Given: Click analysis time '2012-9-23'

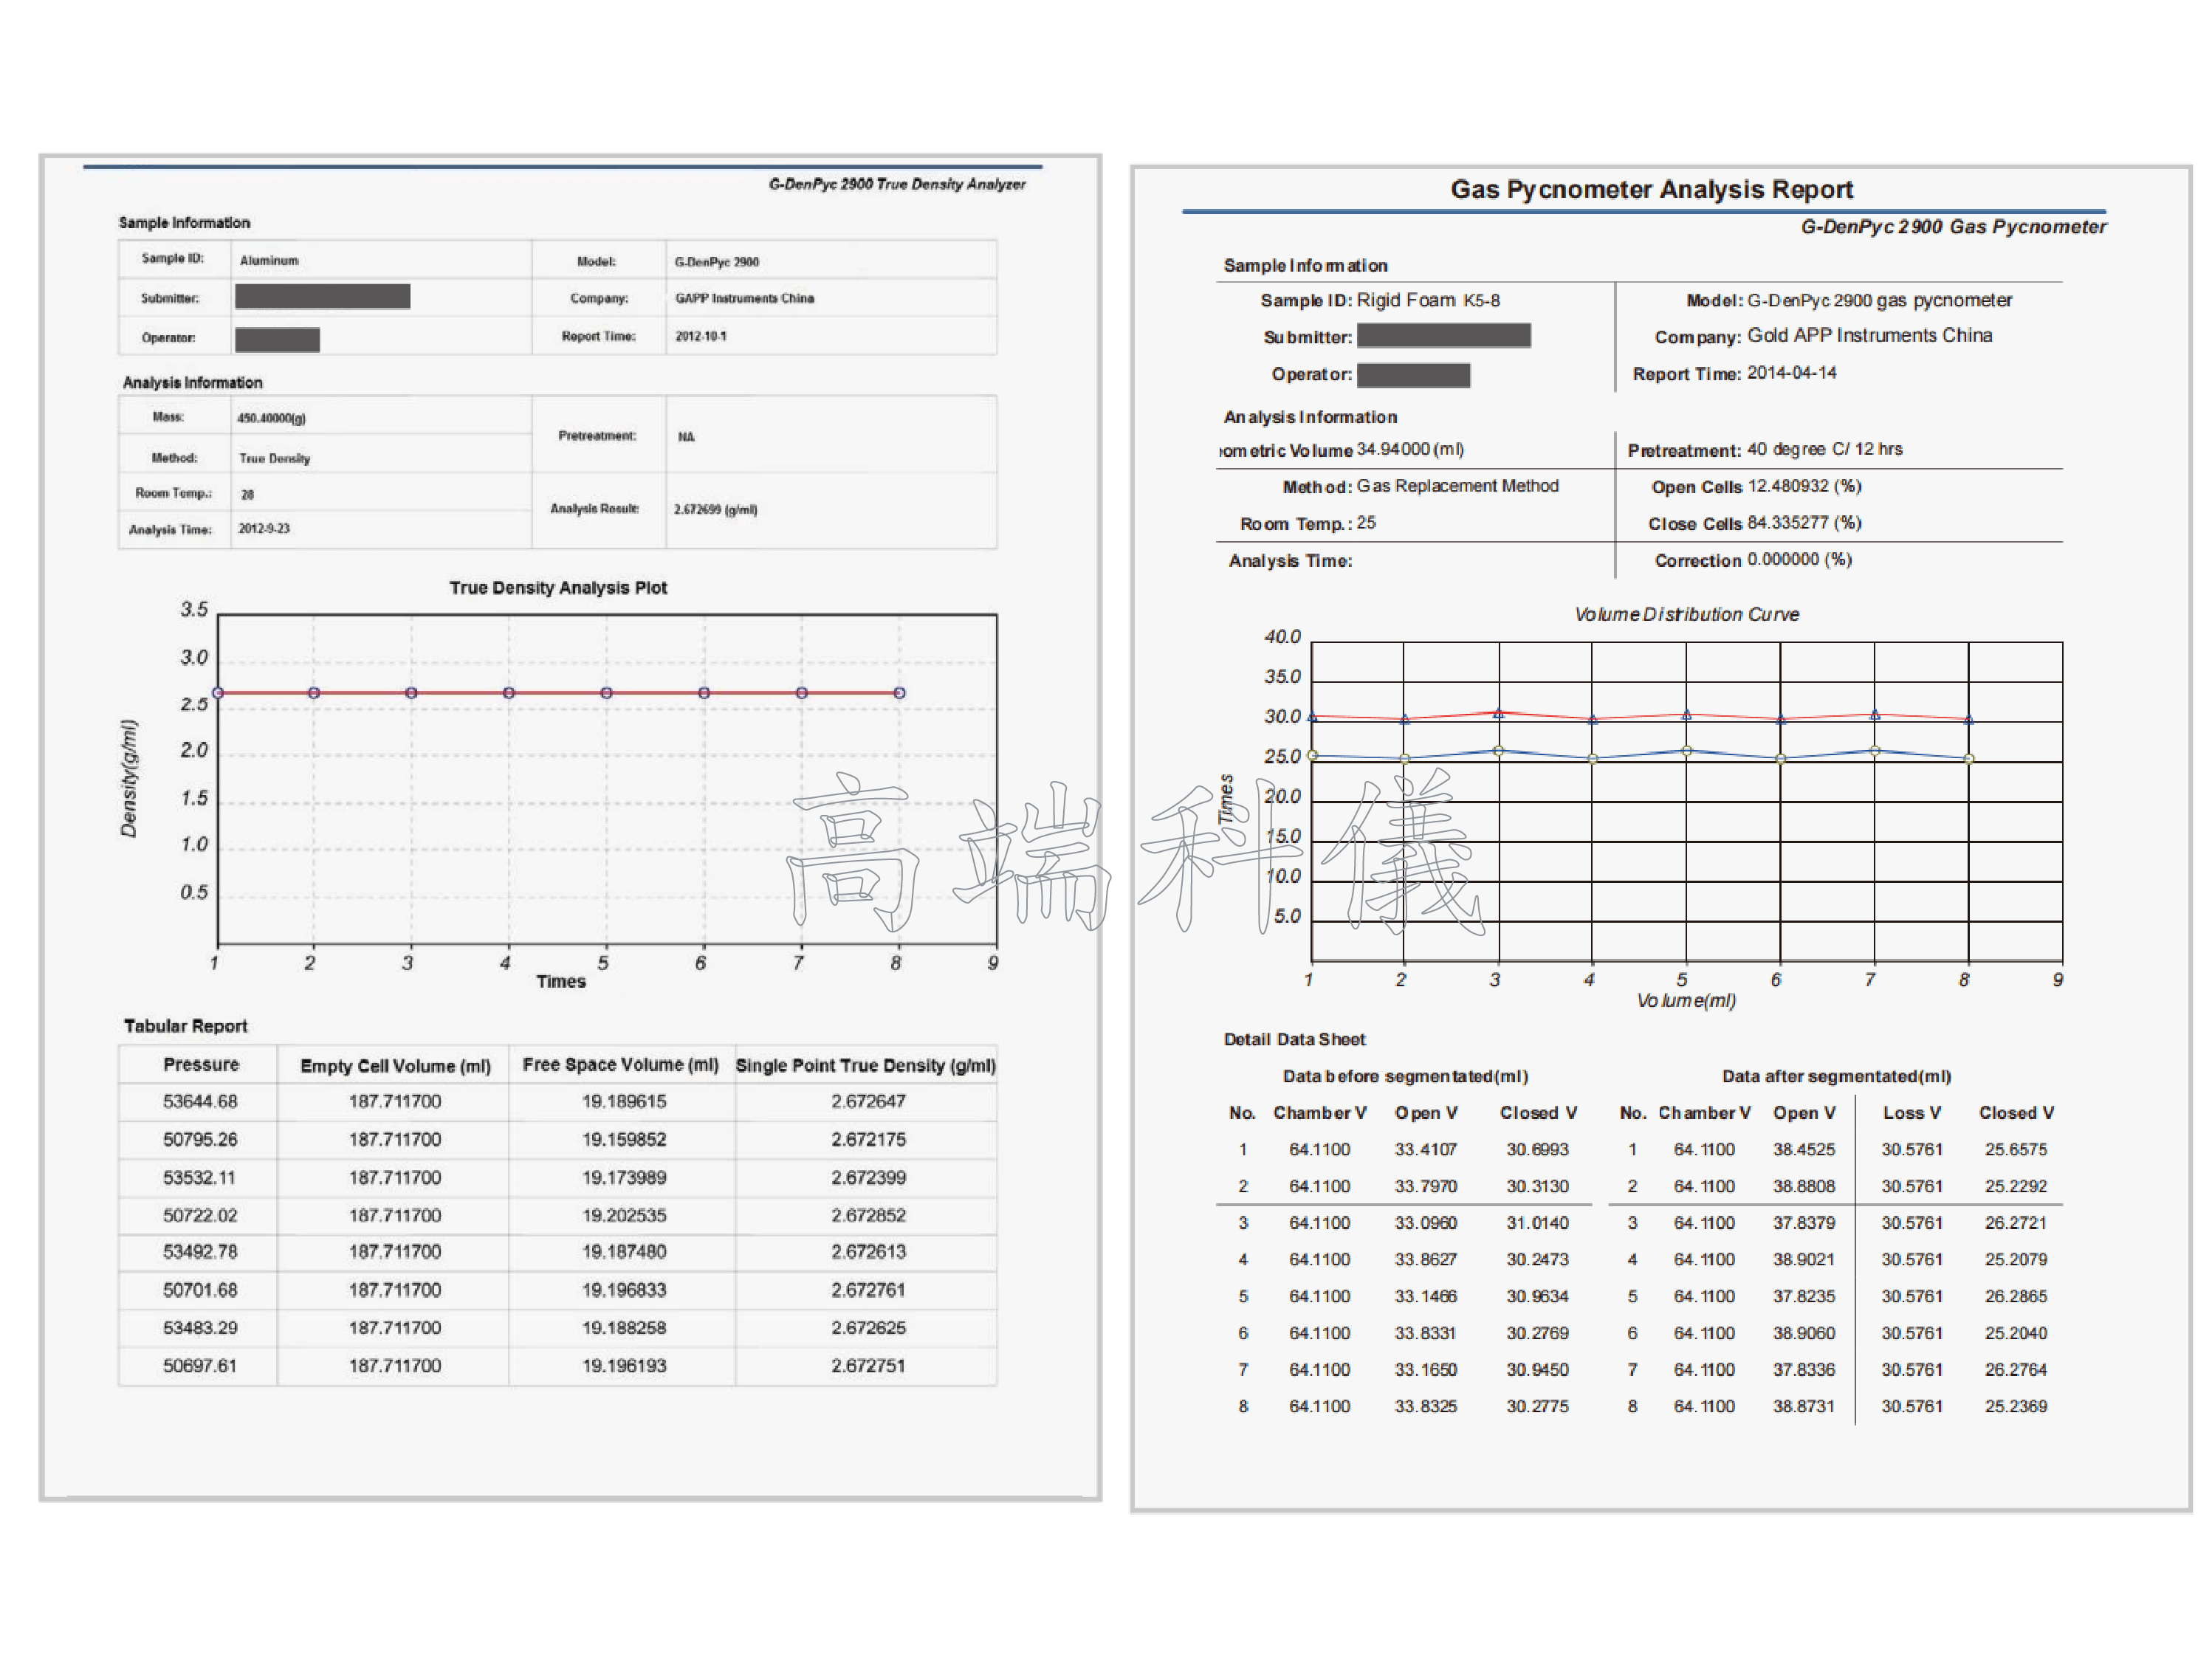Looking at the screenshot, I should click(x=264, y=528).
